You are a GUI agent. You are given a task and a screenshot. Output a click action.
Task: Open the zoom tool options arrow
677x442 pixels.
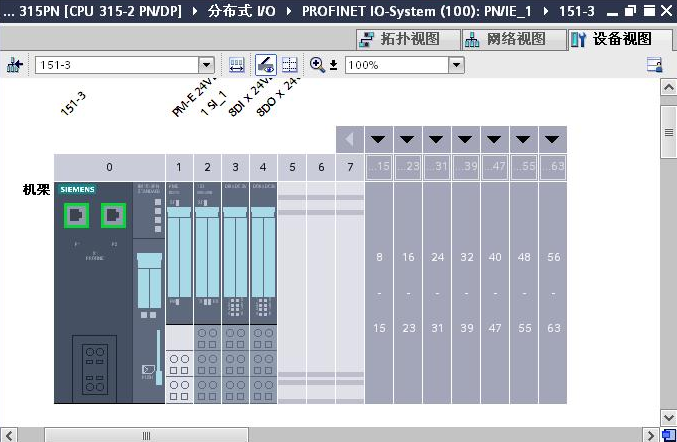click(x=331, y=66)
